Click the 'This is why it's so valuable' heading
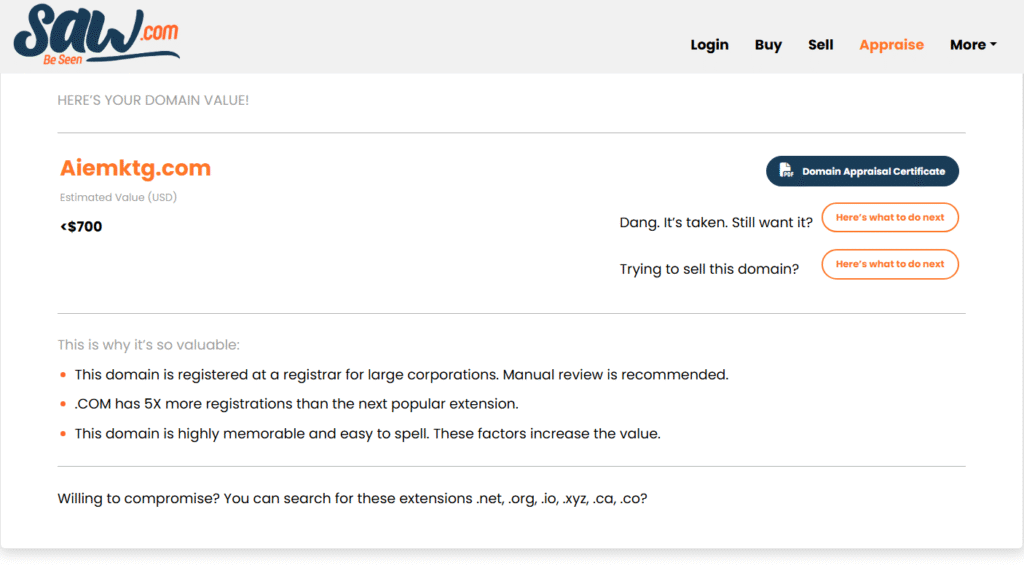This screenshot has width=1024, height=584. pos(148,345)
